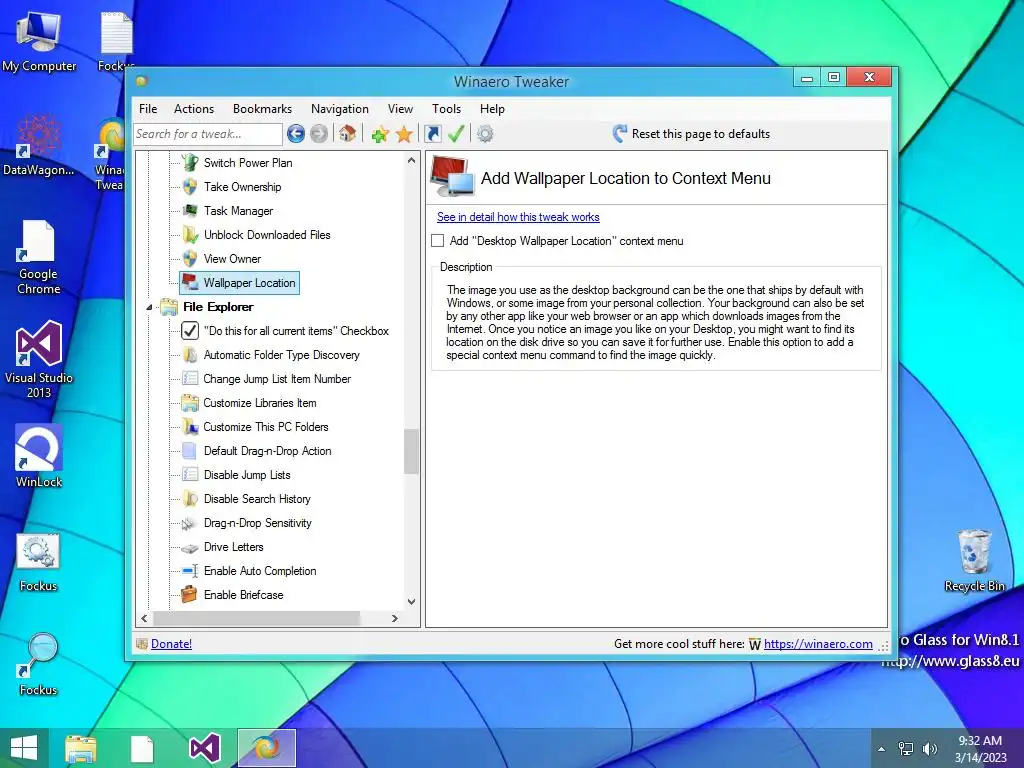Click the volume speaker tray icon

[x=930, y=749]
